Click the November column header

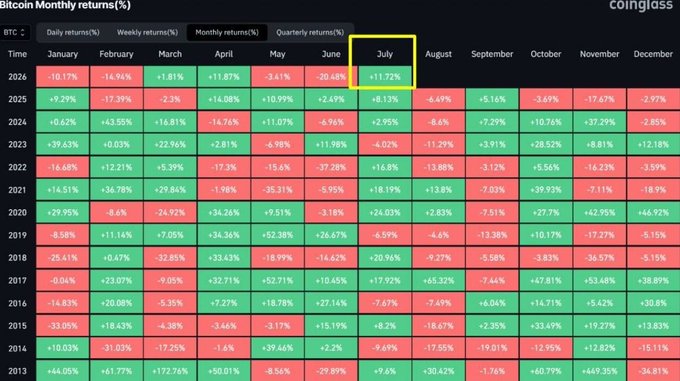point(599,54)
